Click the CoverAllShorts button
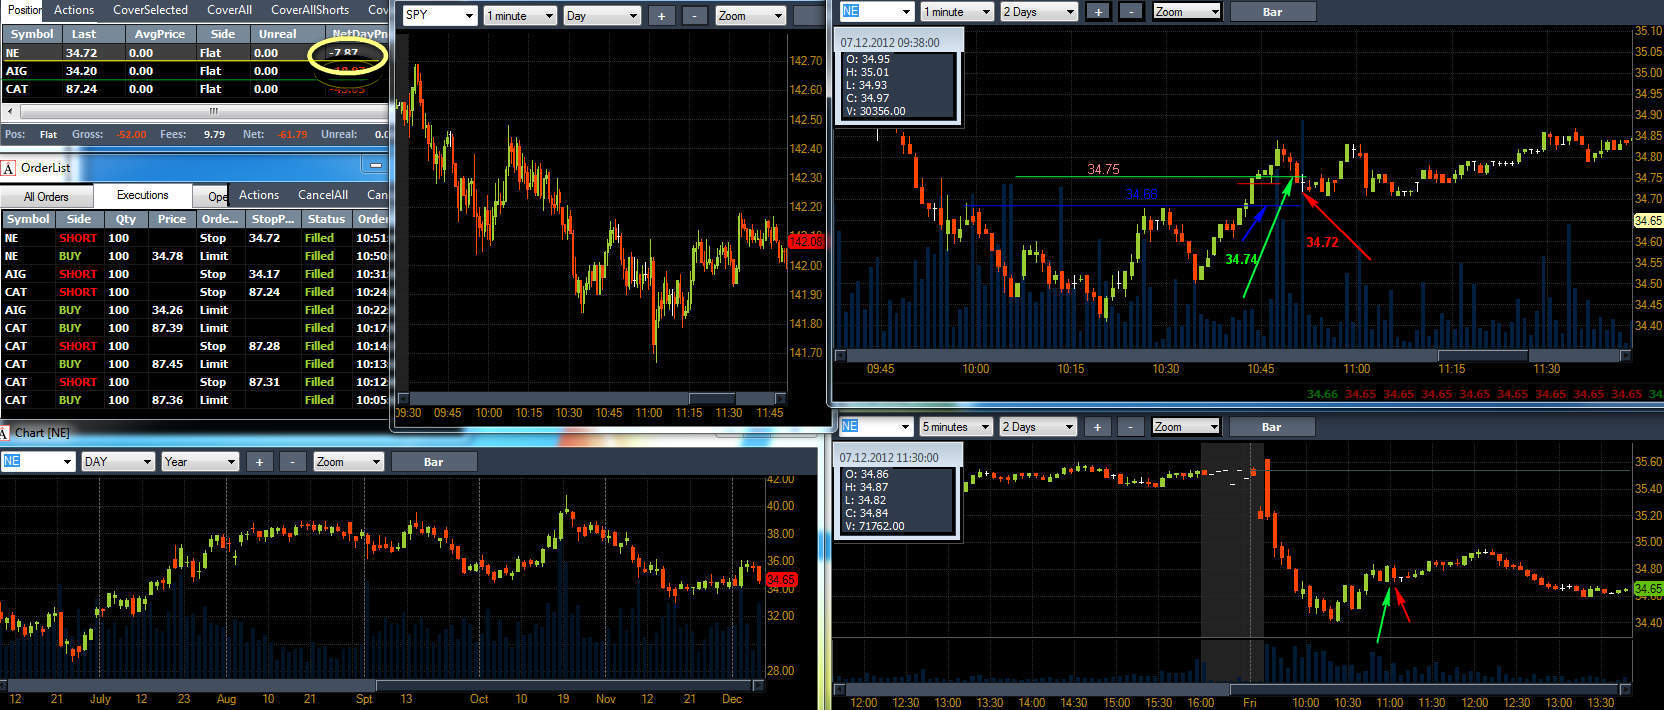Screen dimensions: 1664x710 (x=310, y=10)
